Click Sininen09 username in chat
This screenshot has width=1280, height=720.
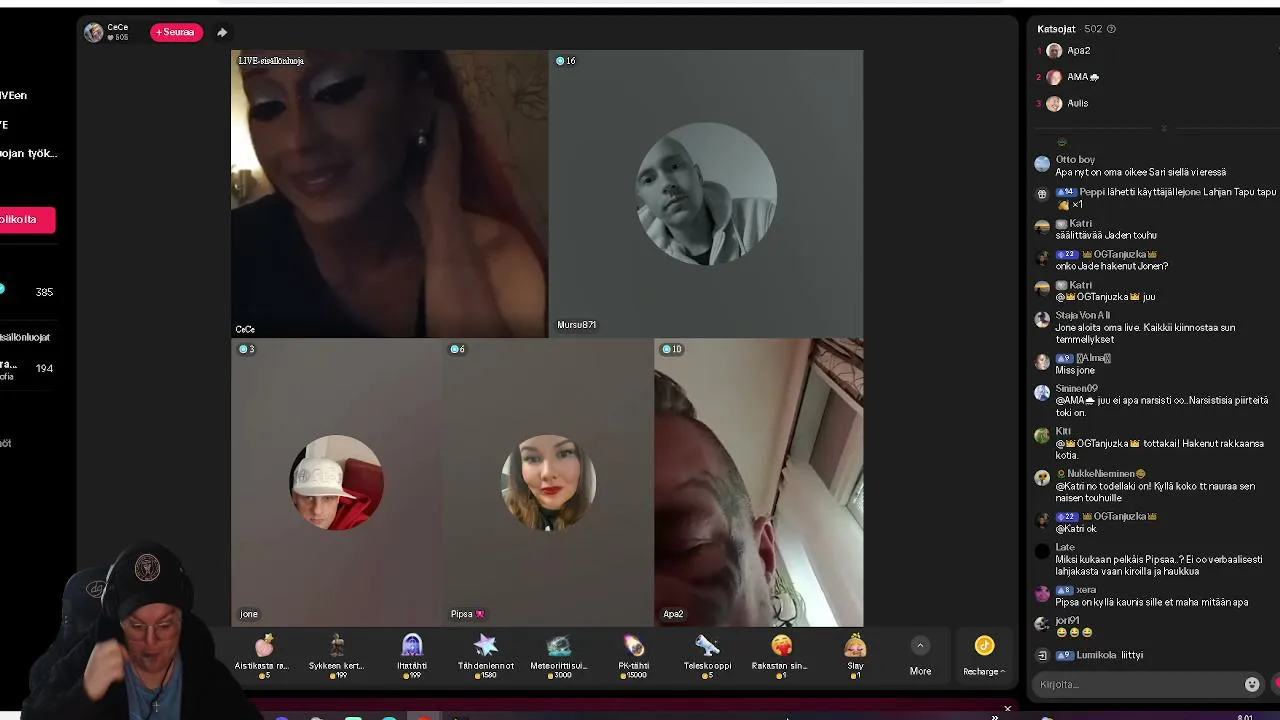1076,389
